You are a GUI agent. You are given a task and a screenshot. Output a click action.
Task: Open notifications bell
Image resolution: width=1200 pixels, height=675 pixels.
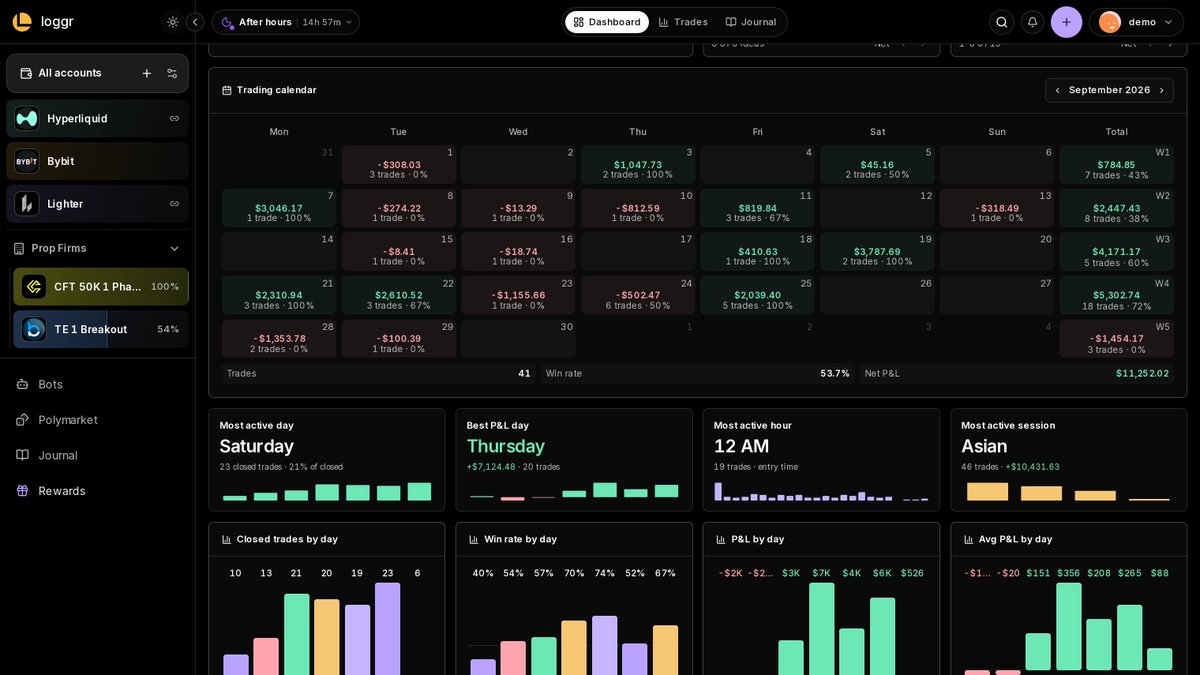[x=1032, y=22]
